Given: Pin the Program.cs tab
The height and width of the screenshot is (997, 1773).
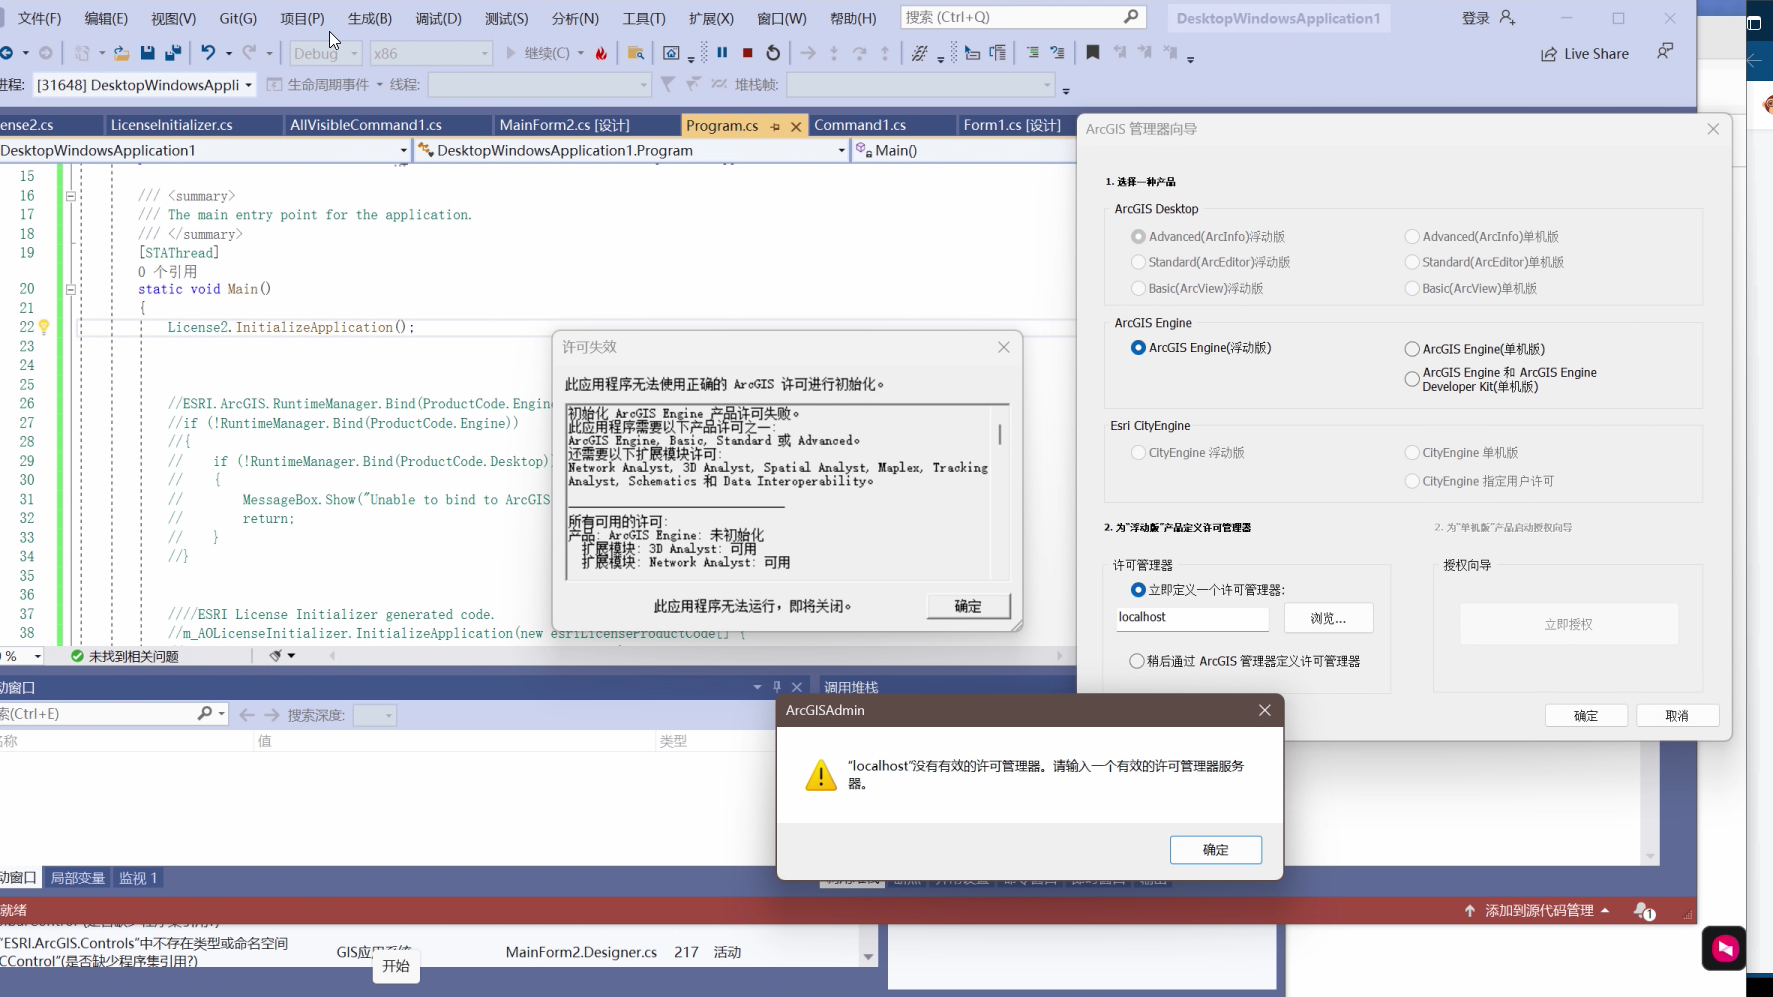Looking at the screenshot, I should [x=775, y=126].
